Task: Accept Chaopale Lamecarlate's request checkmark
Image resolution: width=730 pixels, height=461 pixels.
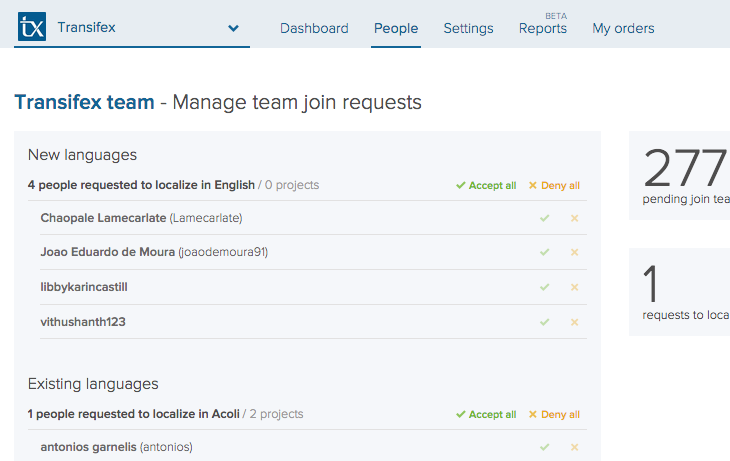Action: (544, 218)
